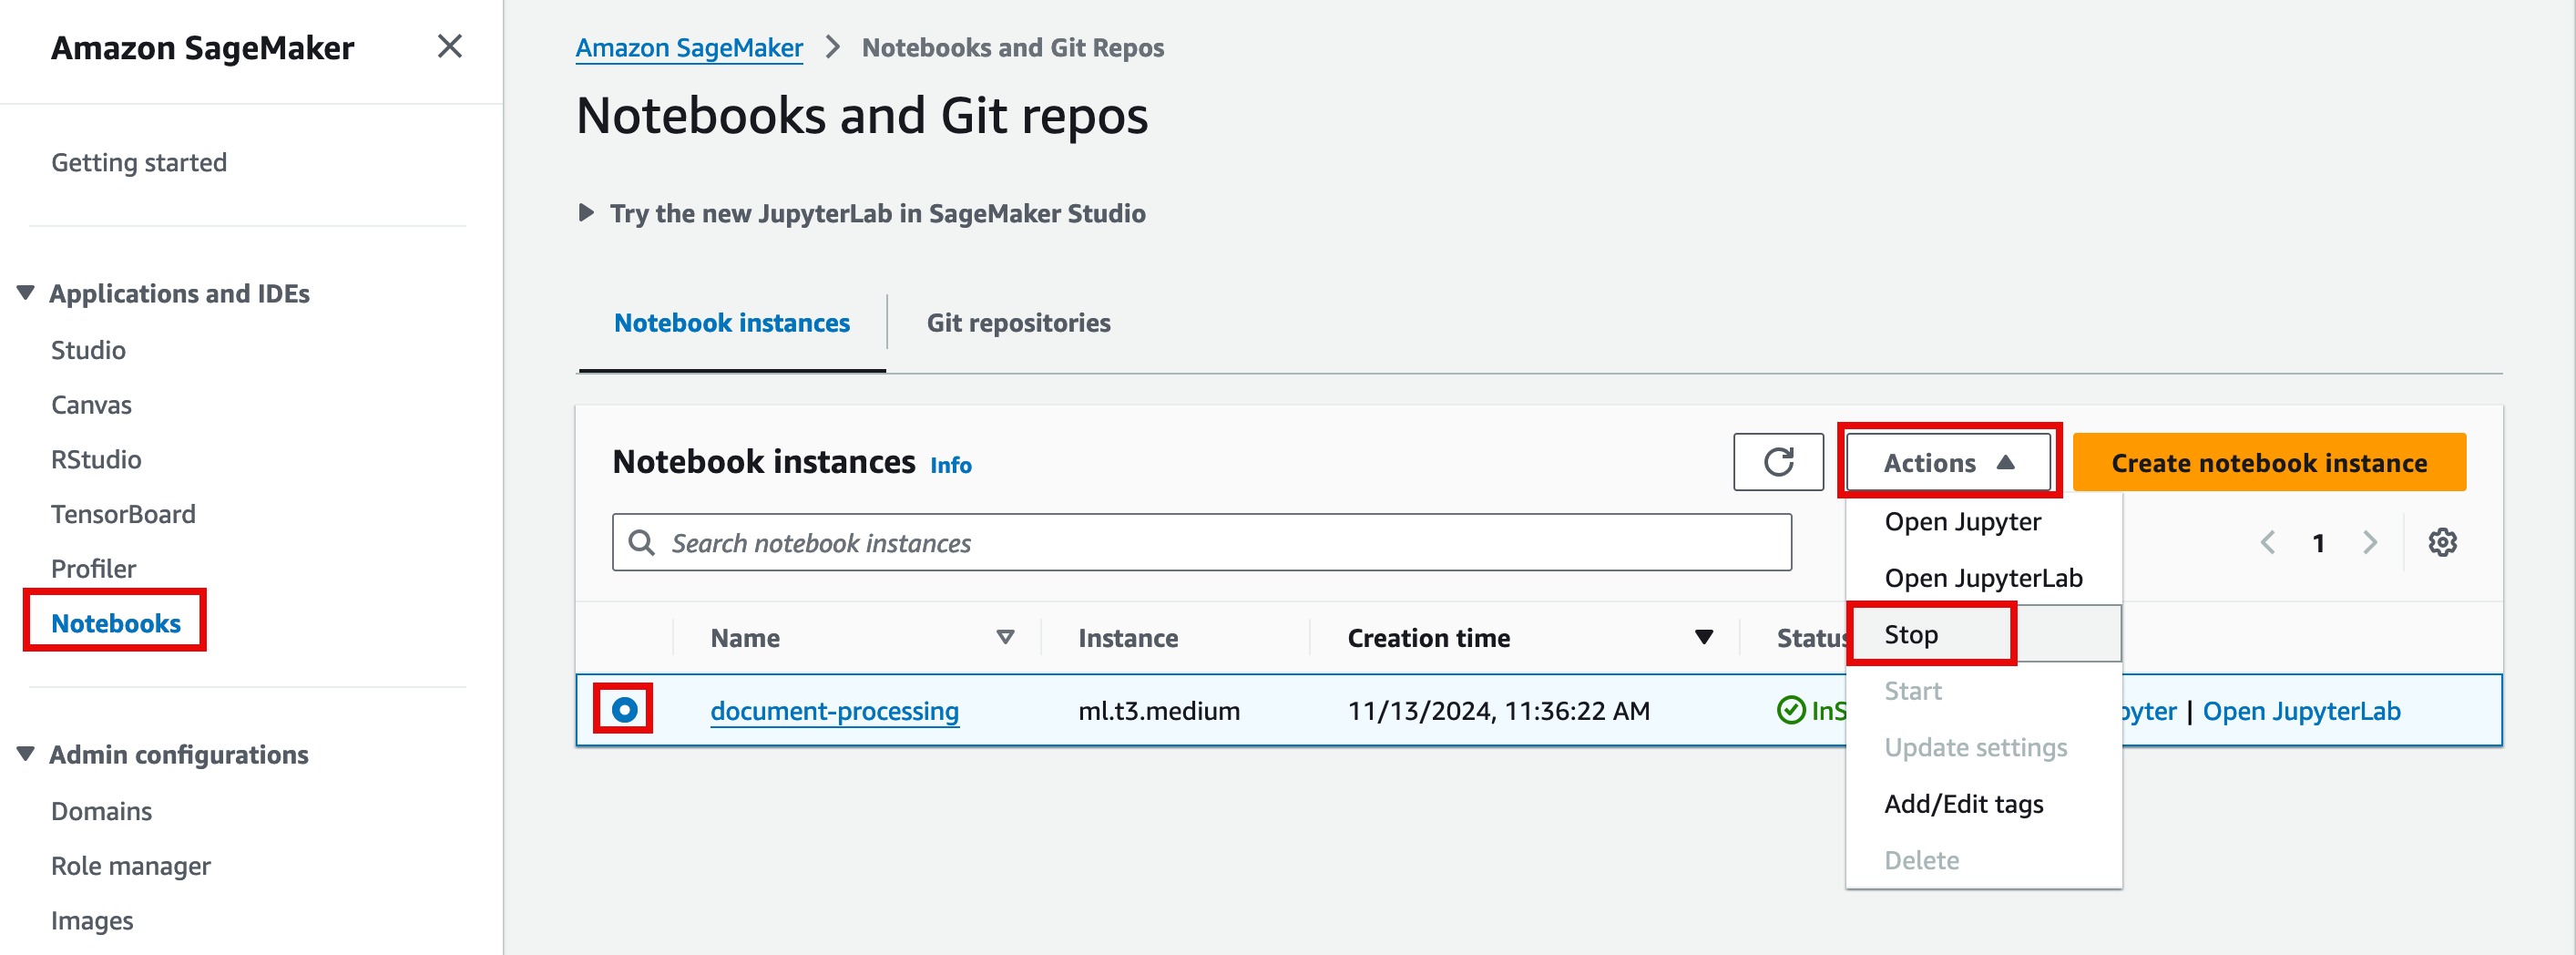Collapse the Applications and IDEs section
Image resolution: width=2576 pixels, height=955 pixels.
click(x=26, y=293)
